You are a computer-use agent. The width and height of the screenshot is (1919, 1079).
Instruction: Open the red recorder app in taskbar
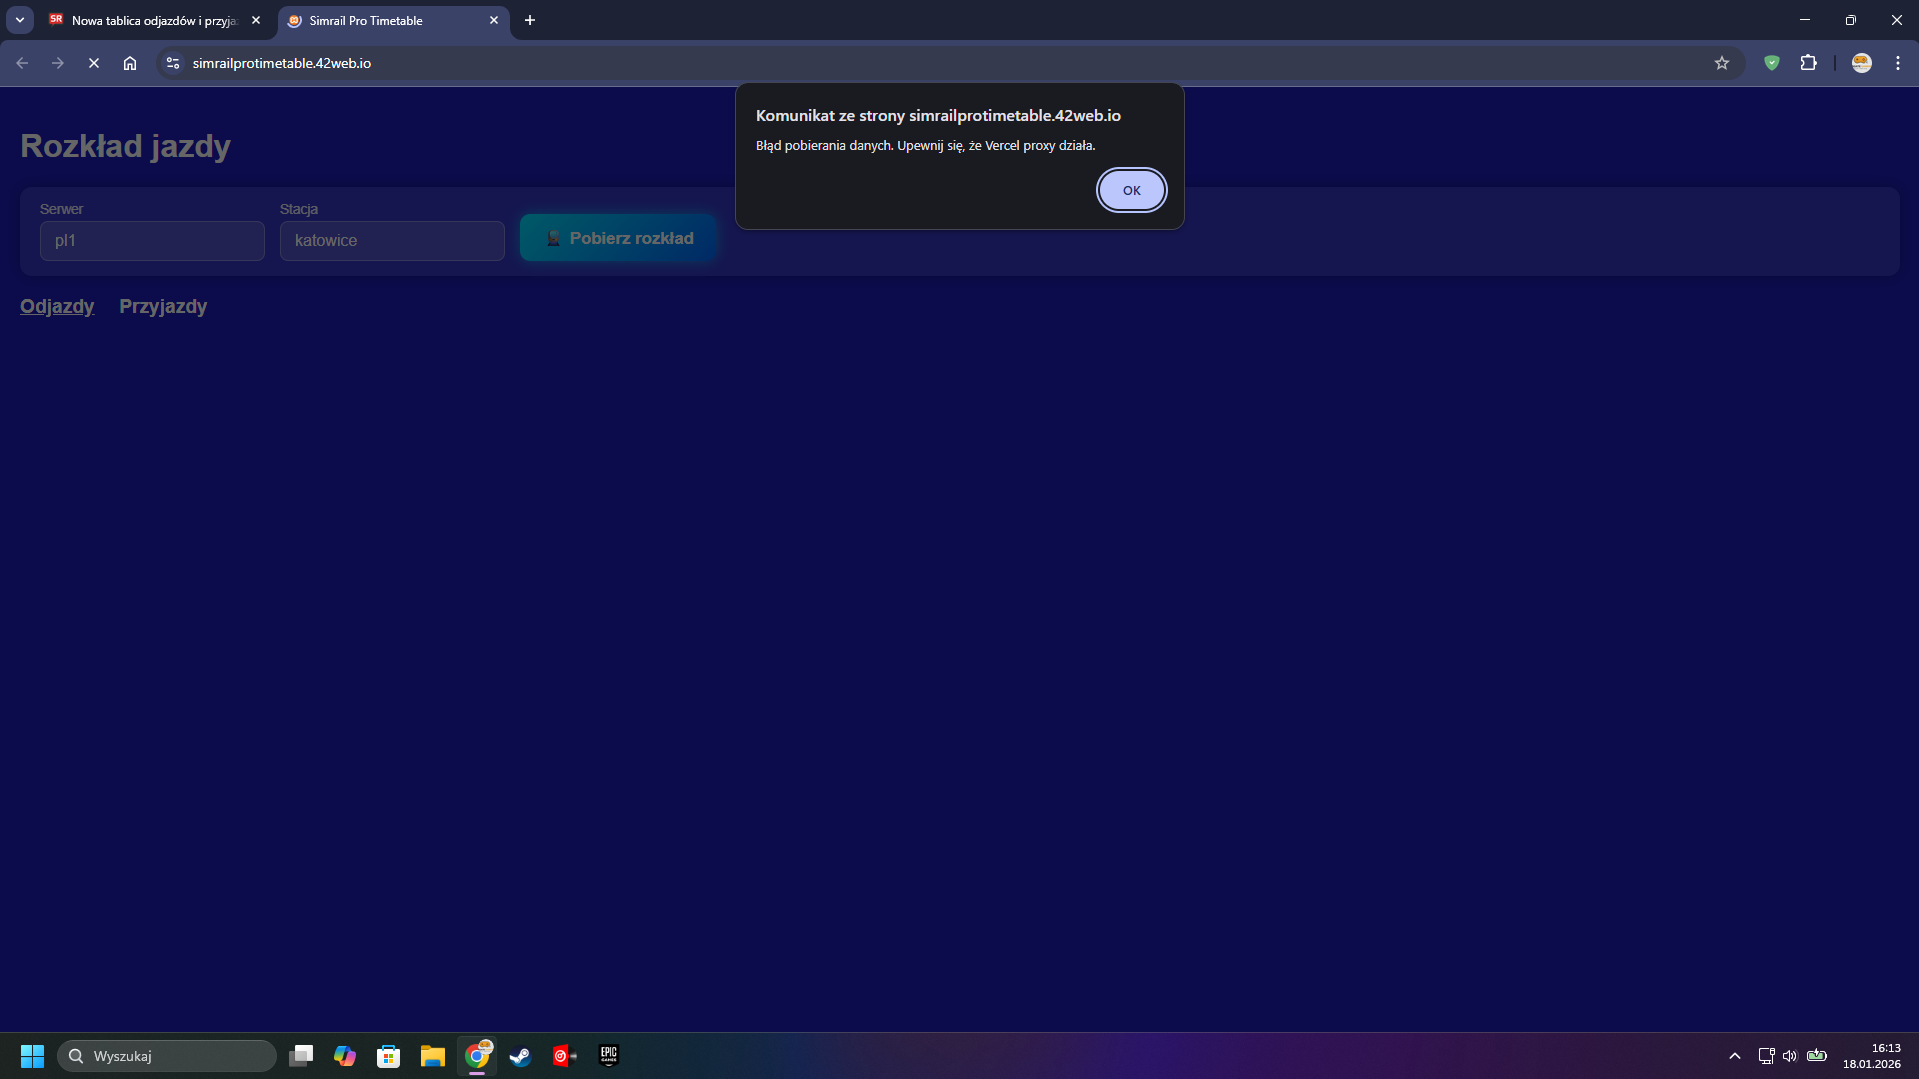coord(565,1056)
